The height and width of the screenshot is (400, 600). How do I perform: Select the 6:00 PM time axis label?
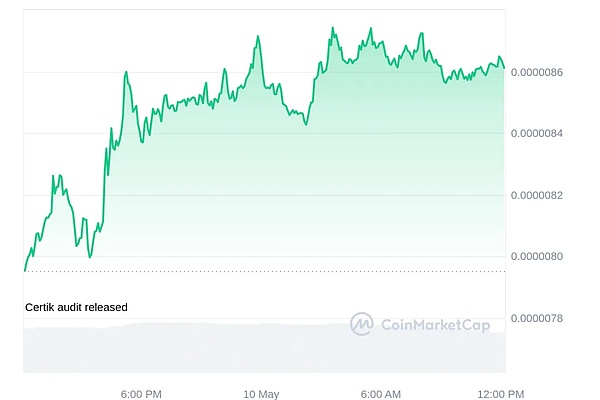click(138, 393)
